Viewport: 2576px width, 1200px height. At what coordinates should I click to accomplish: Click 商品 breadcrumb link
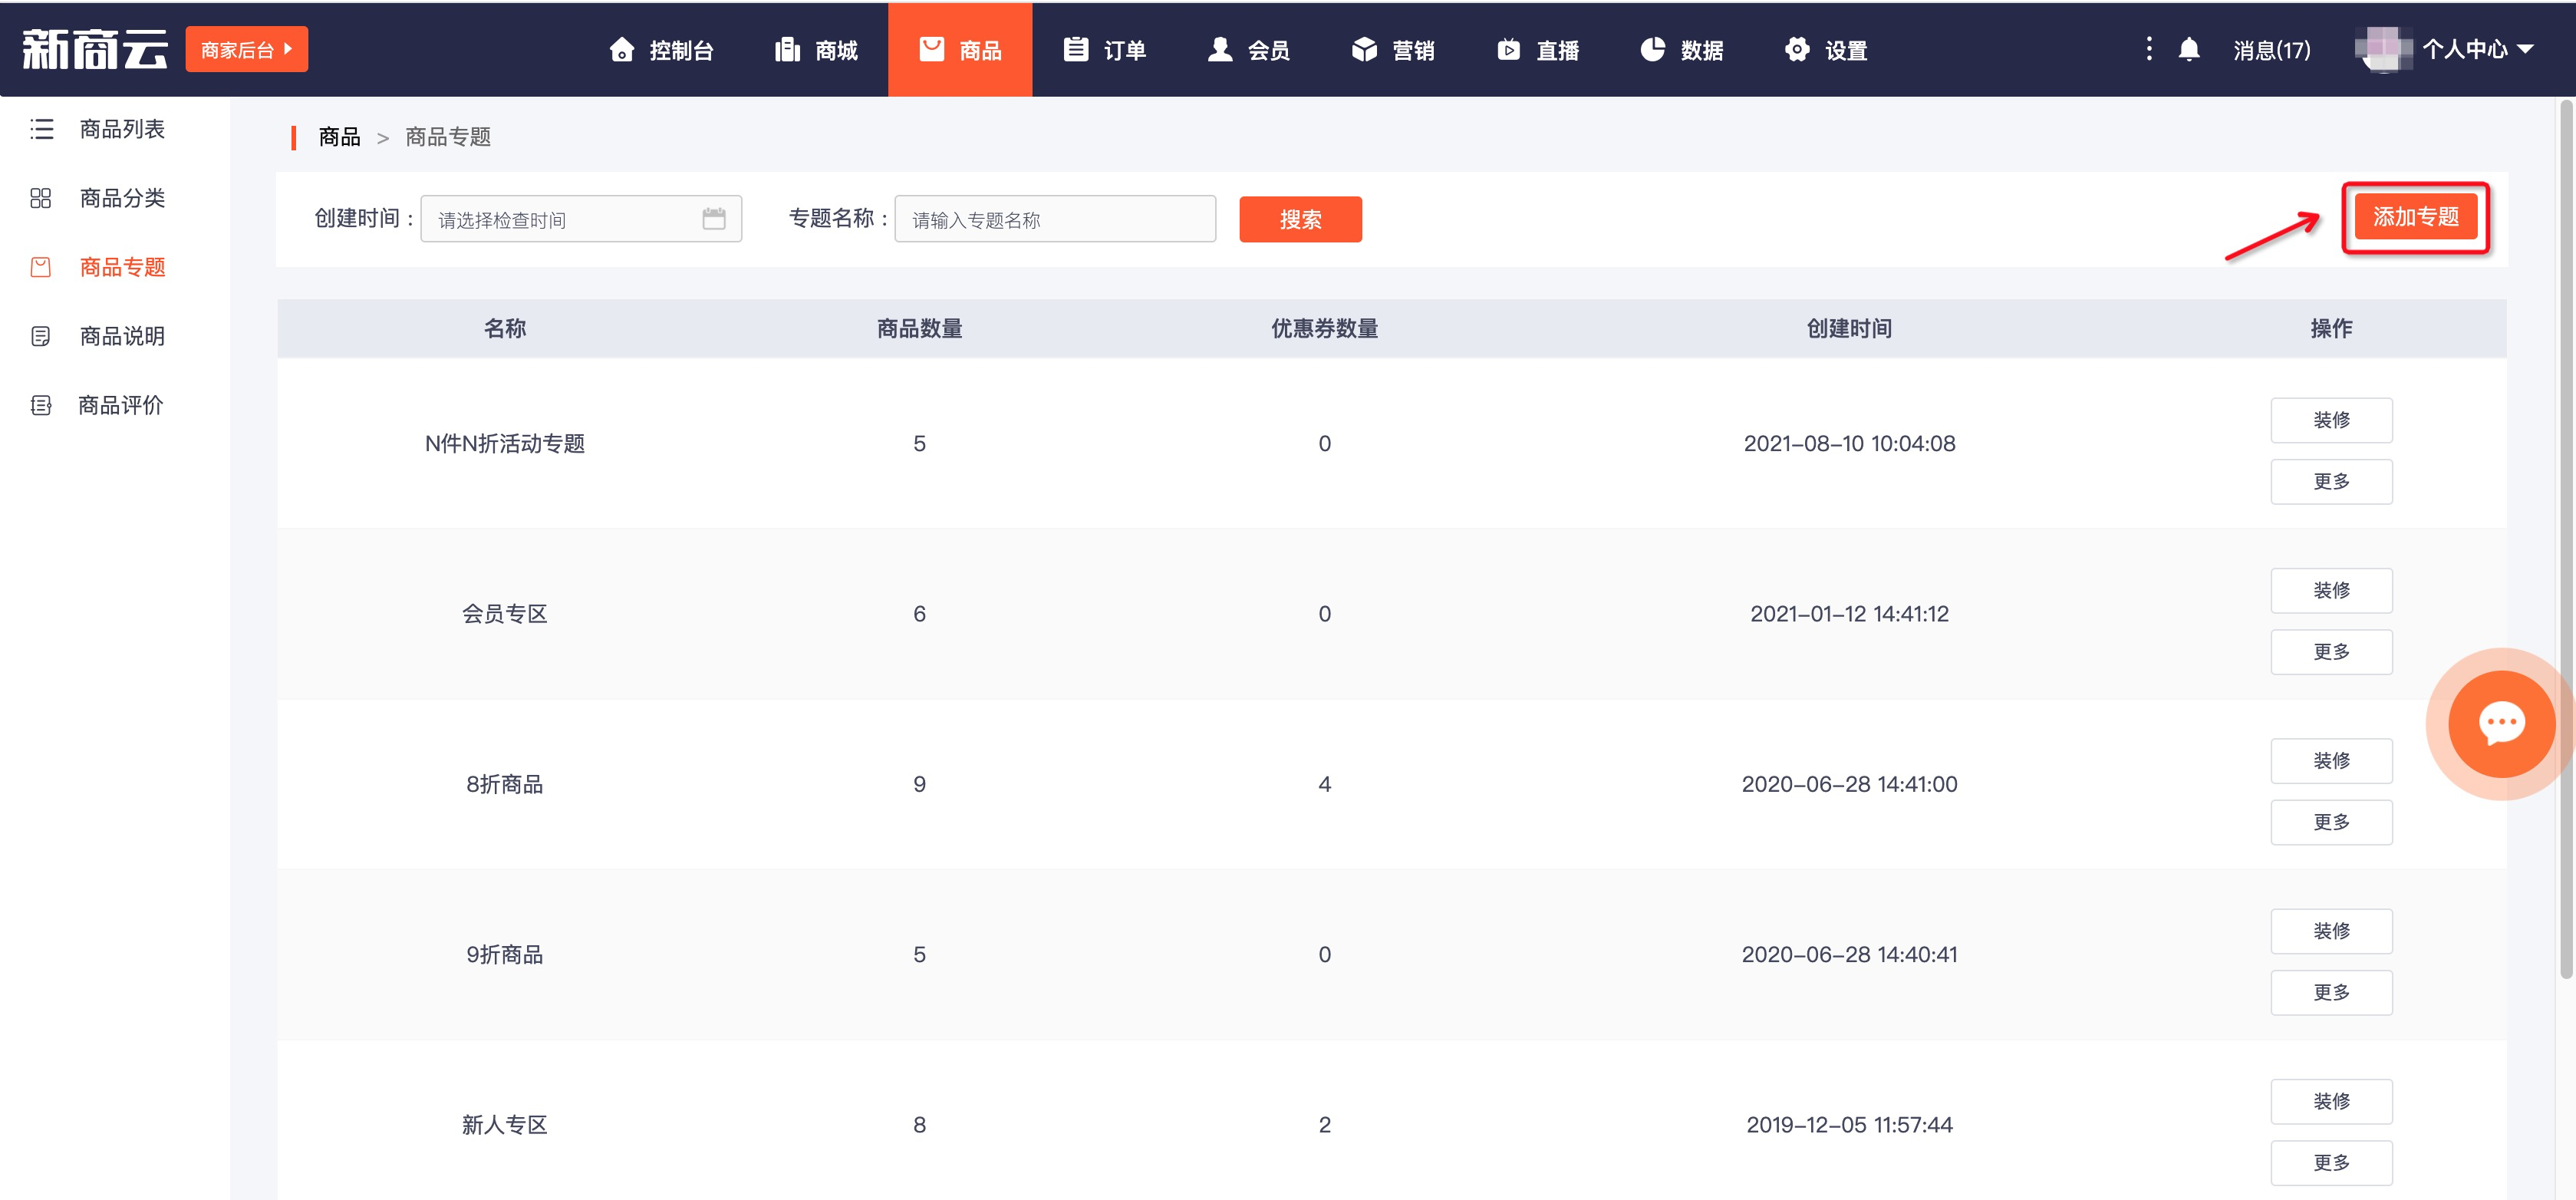(339, 137)
